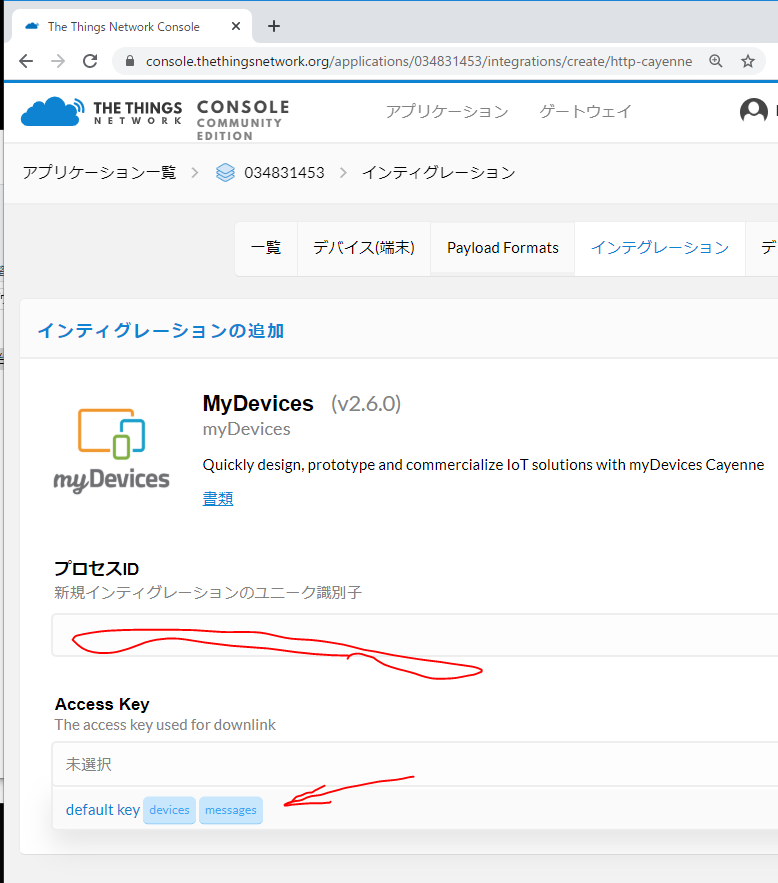Click the devices tag on default key

click(x=169, y=810)
